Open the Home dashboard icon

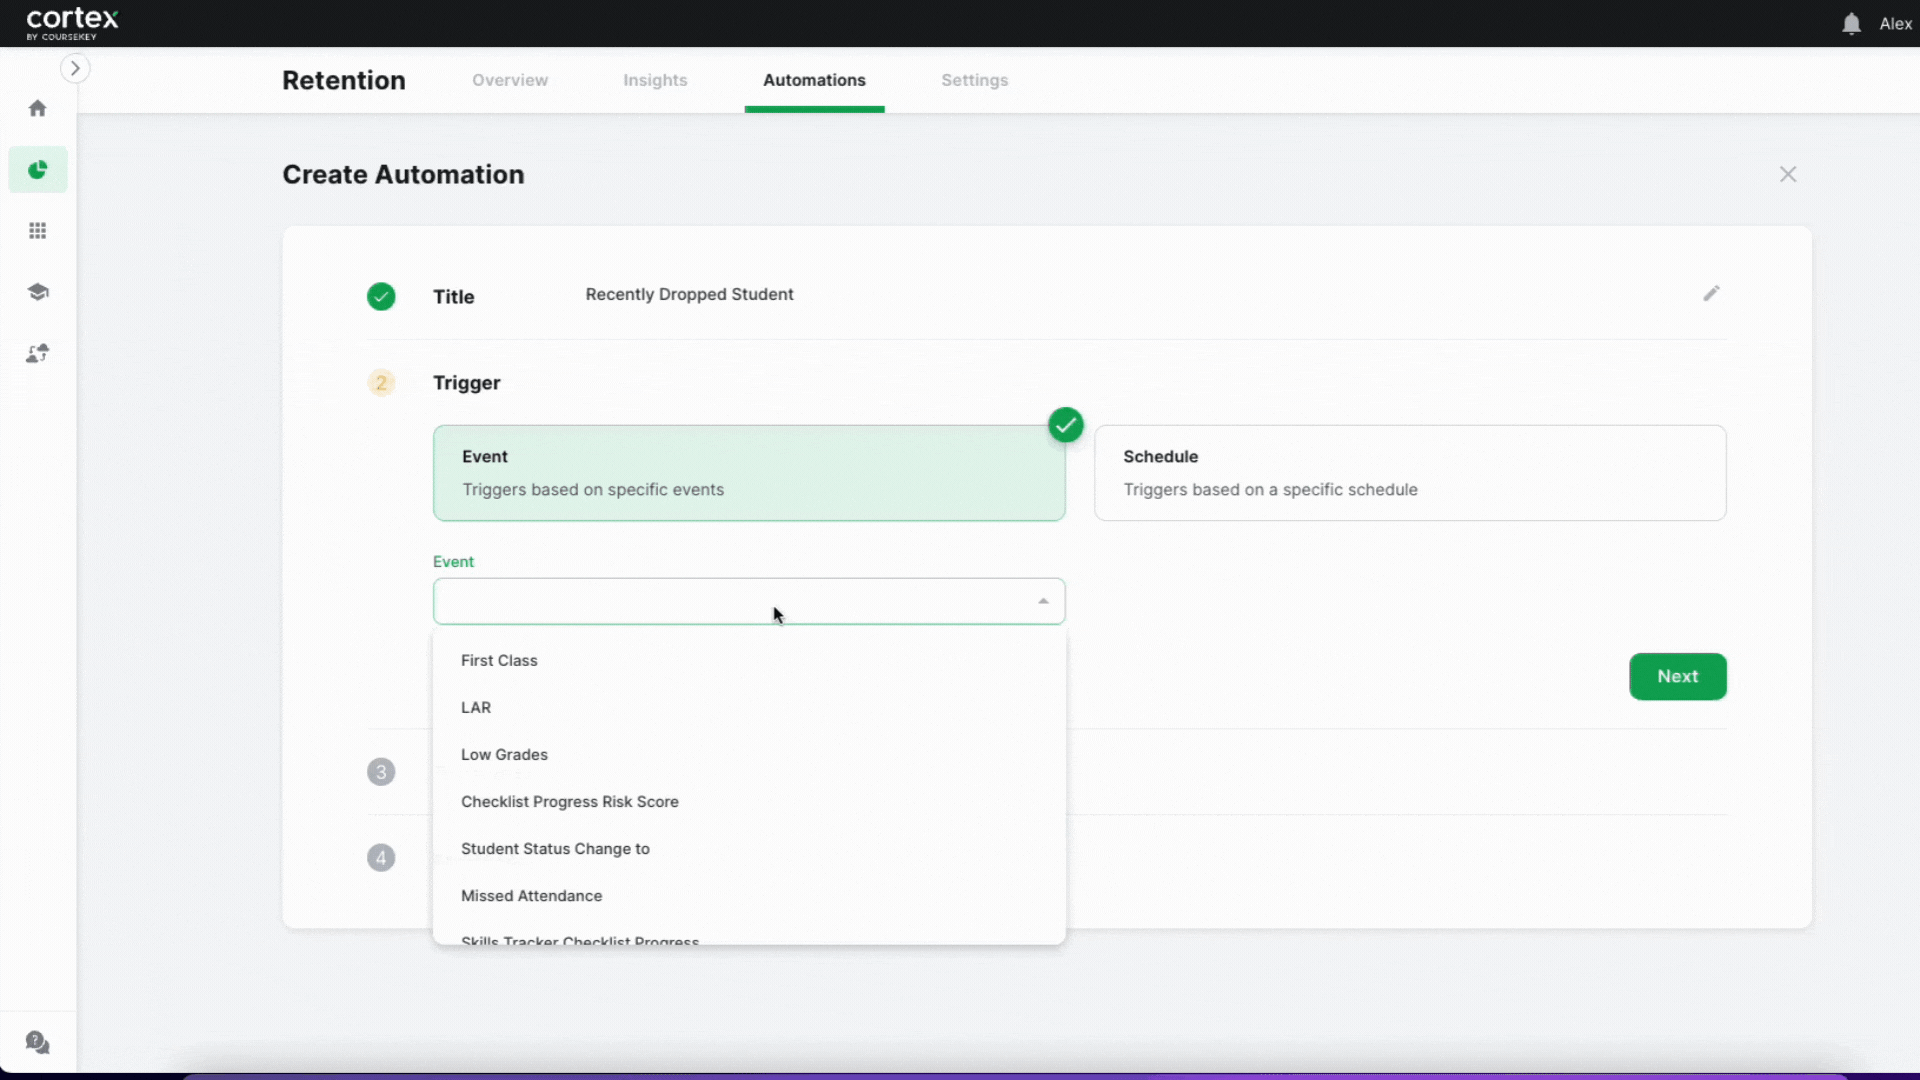pyautogui.click(x=37, y=108)
